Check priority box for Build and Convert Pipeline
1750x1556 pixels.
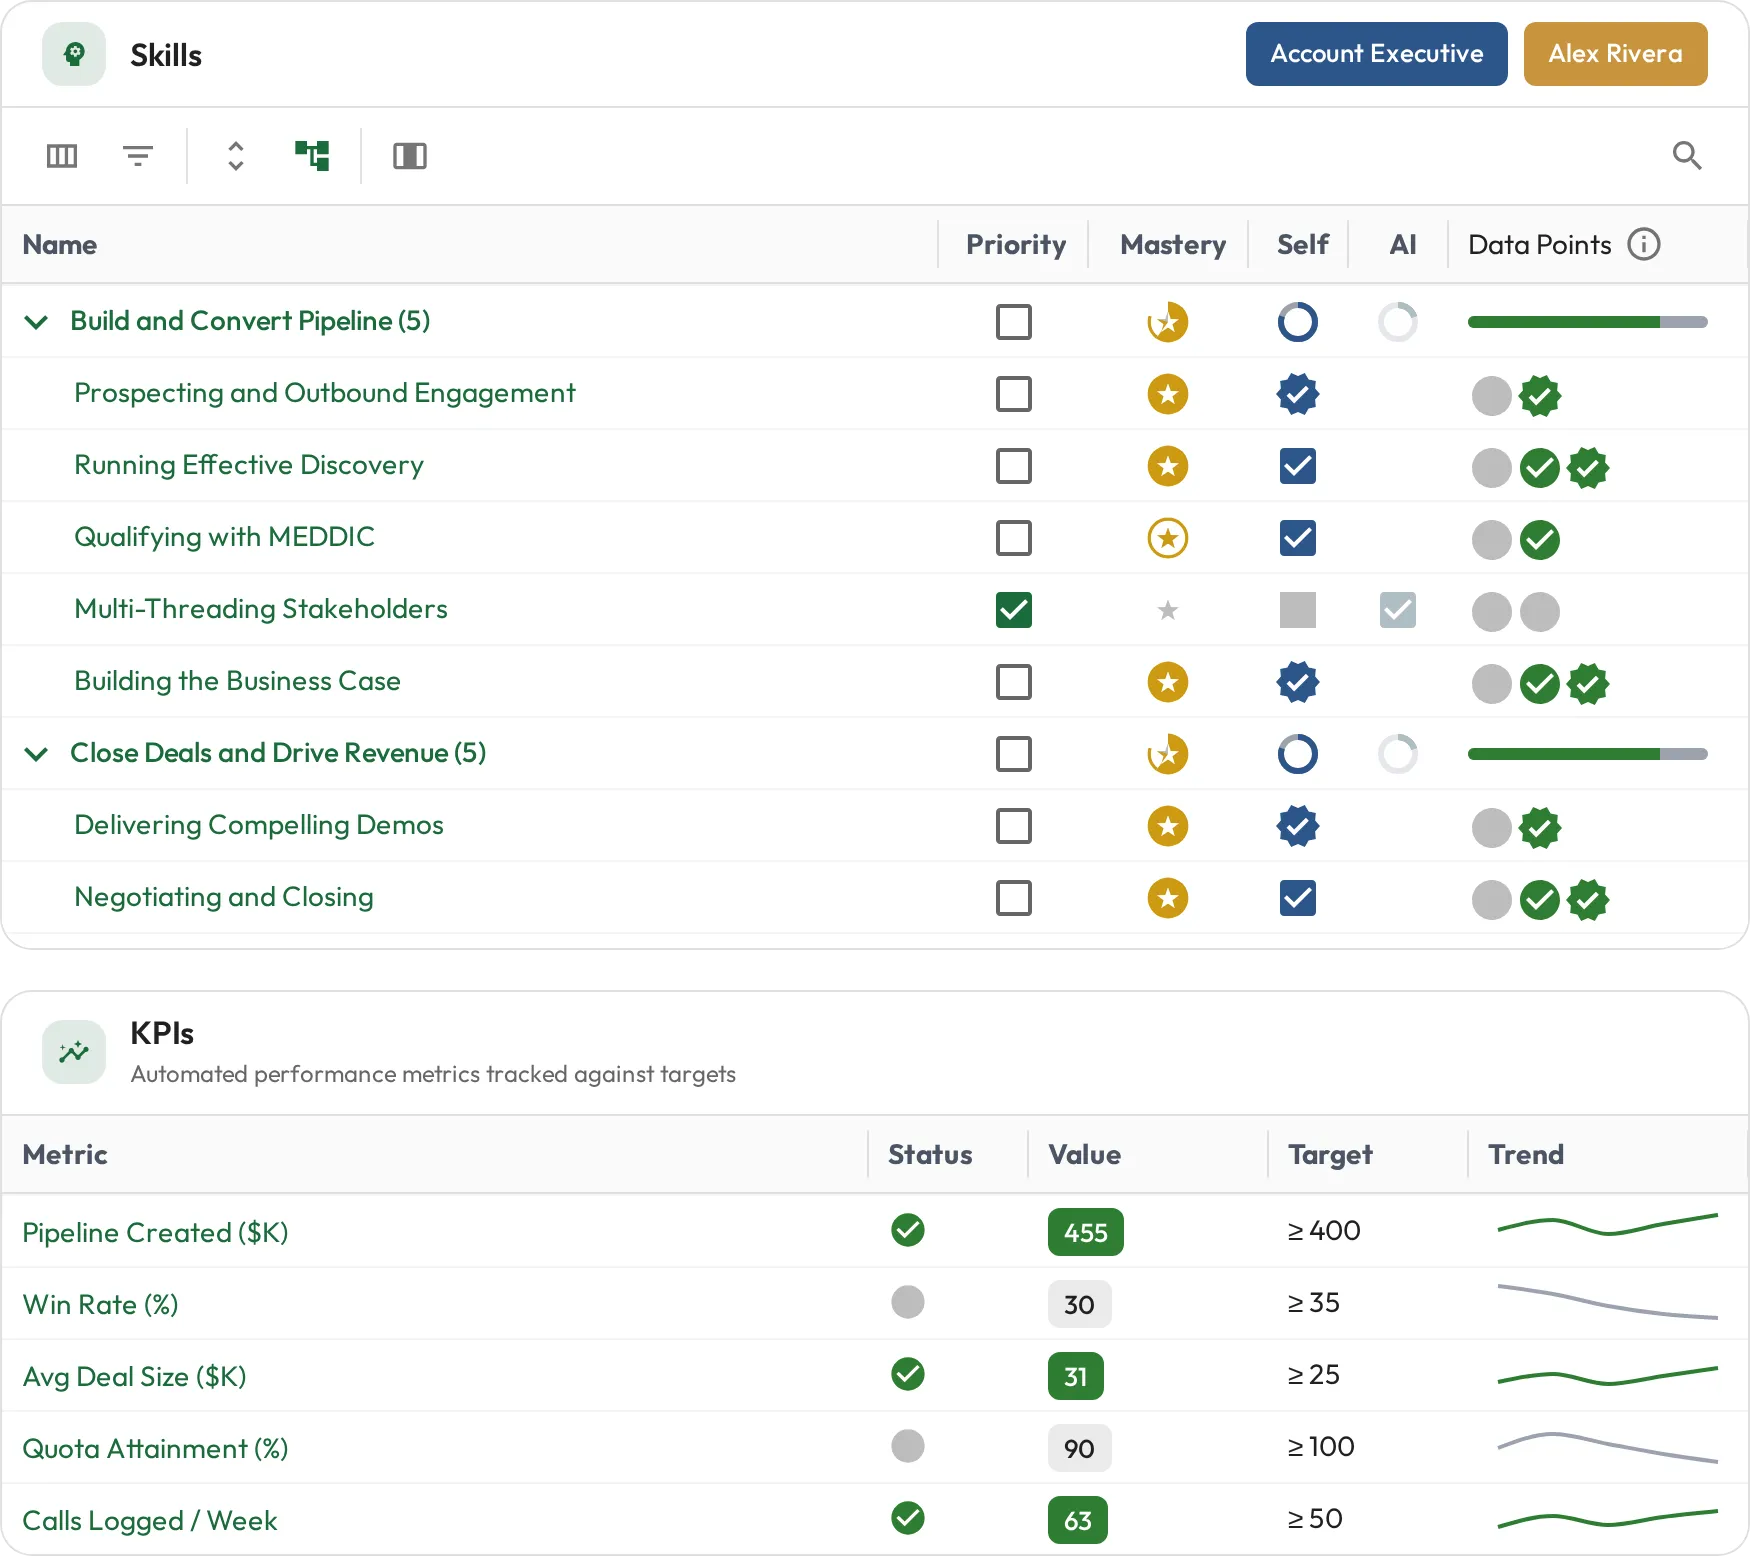point(1014,322)
